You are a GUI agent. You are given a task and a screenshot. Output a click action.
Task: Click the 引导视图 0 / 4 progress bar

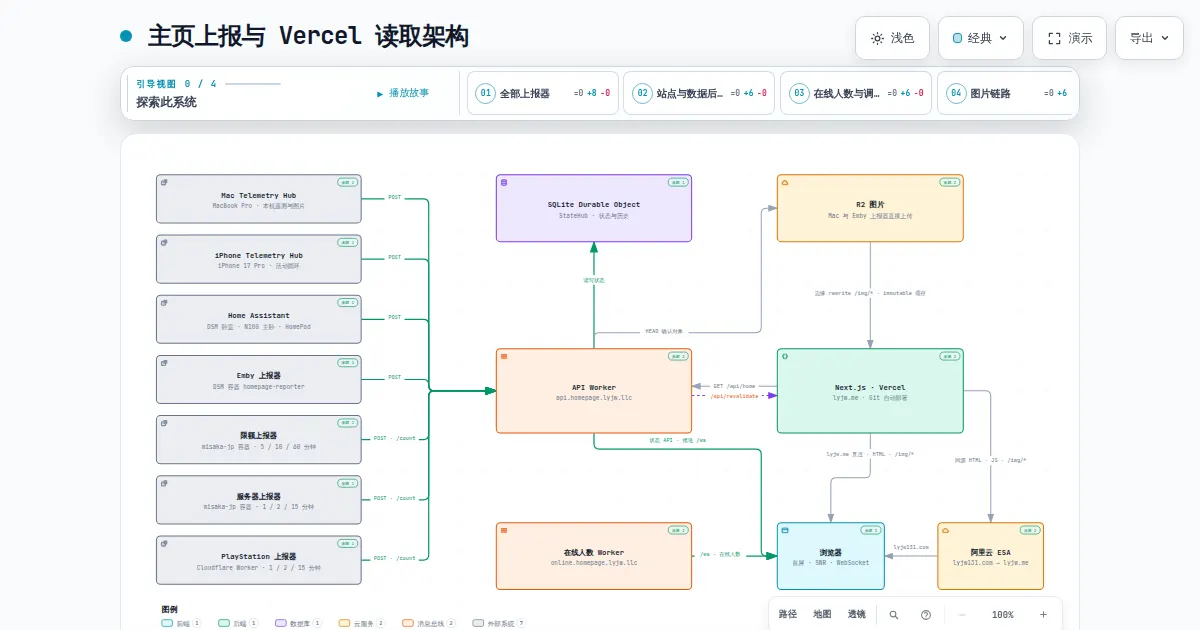(x=253, y=84)
